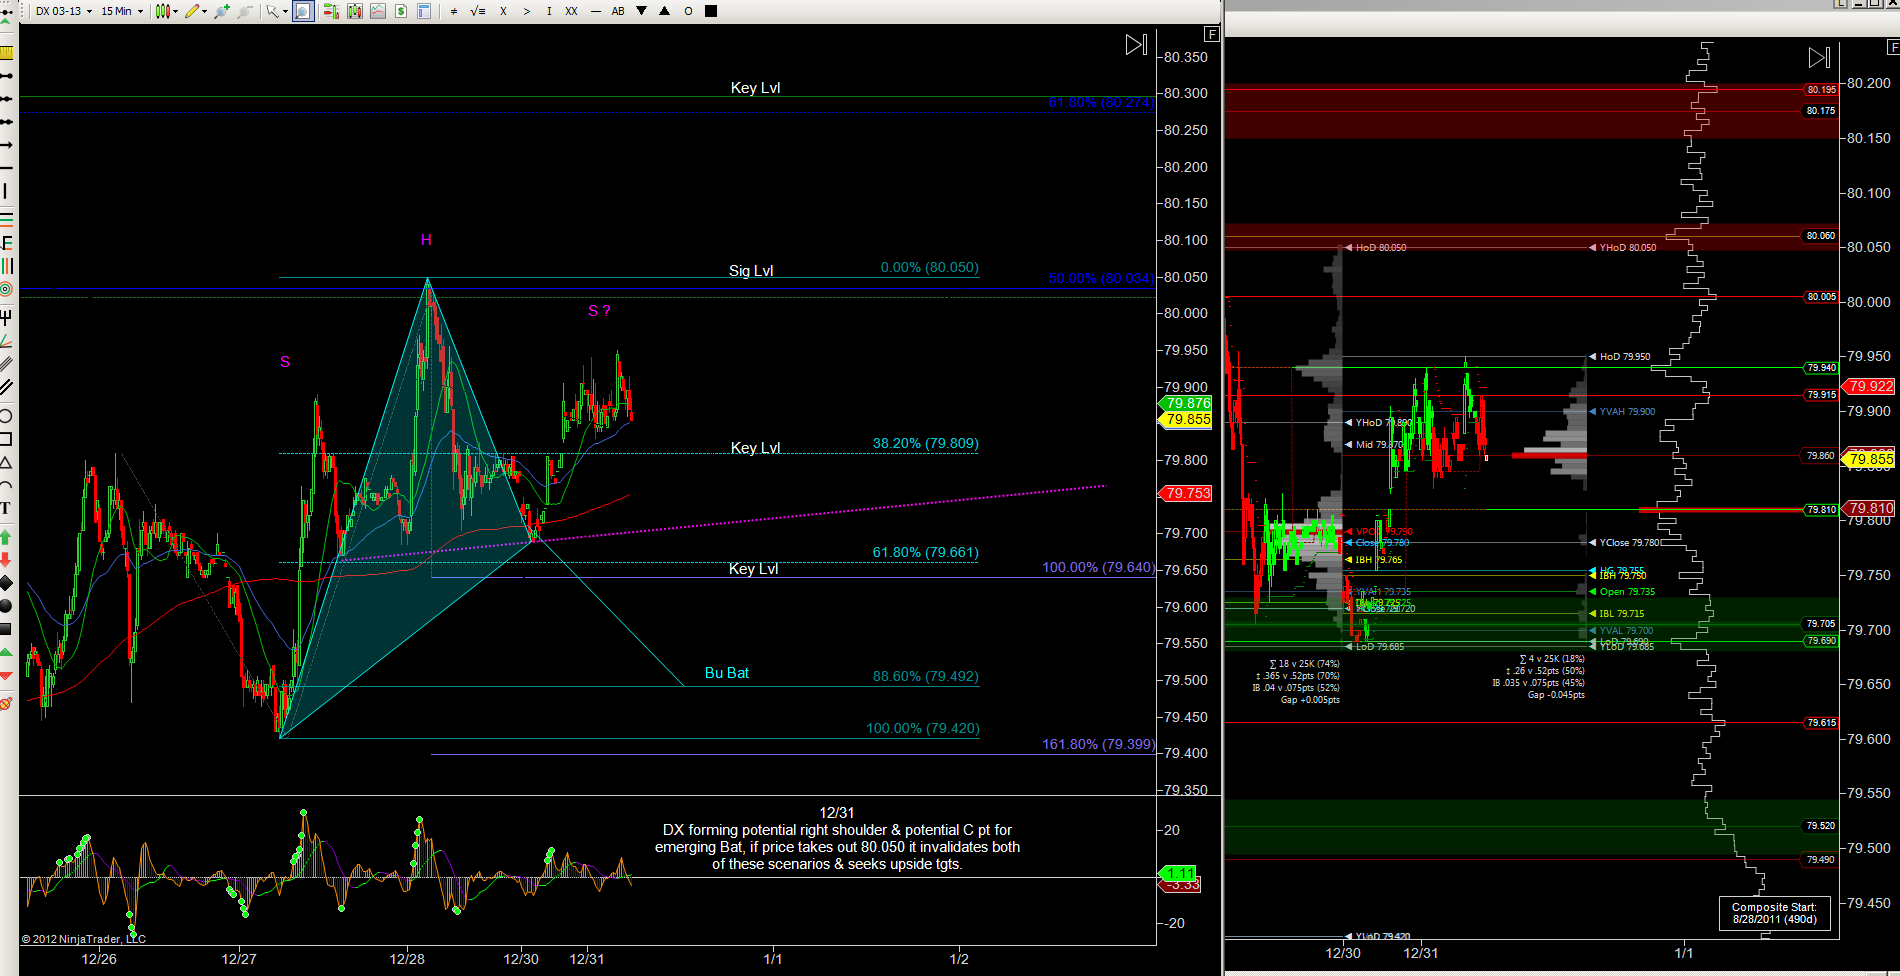The image size is (1900, 976).
Task: Click the green dollar strategies icon
Action: coord(401,11)
